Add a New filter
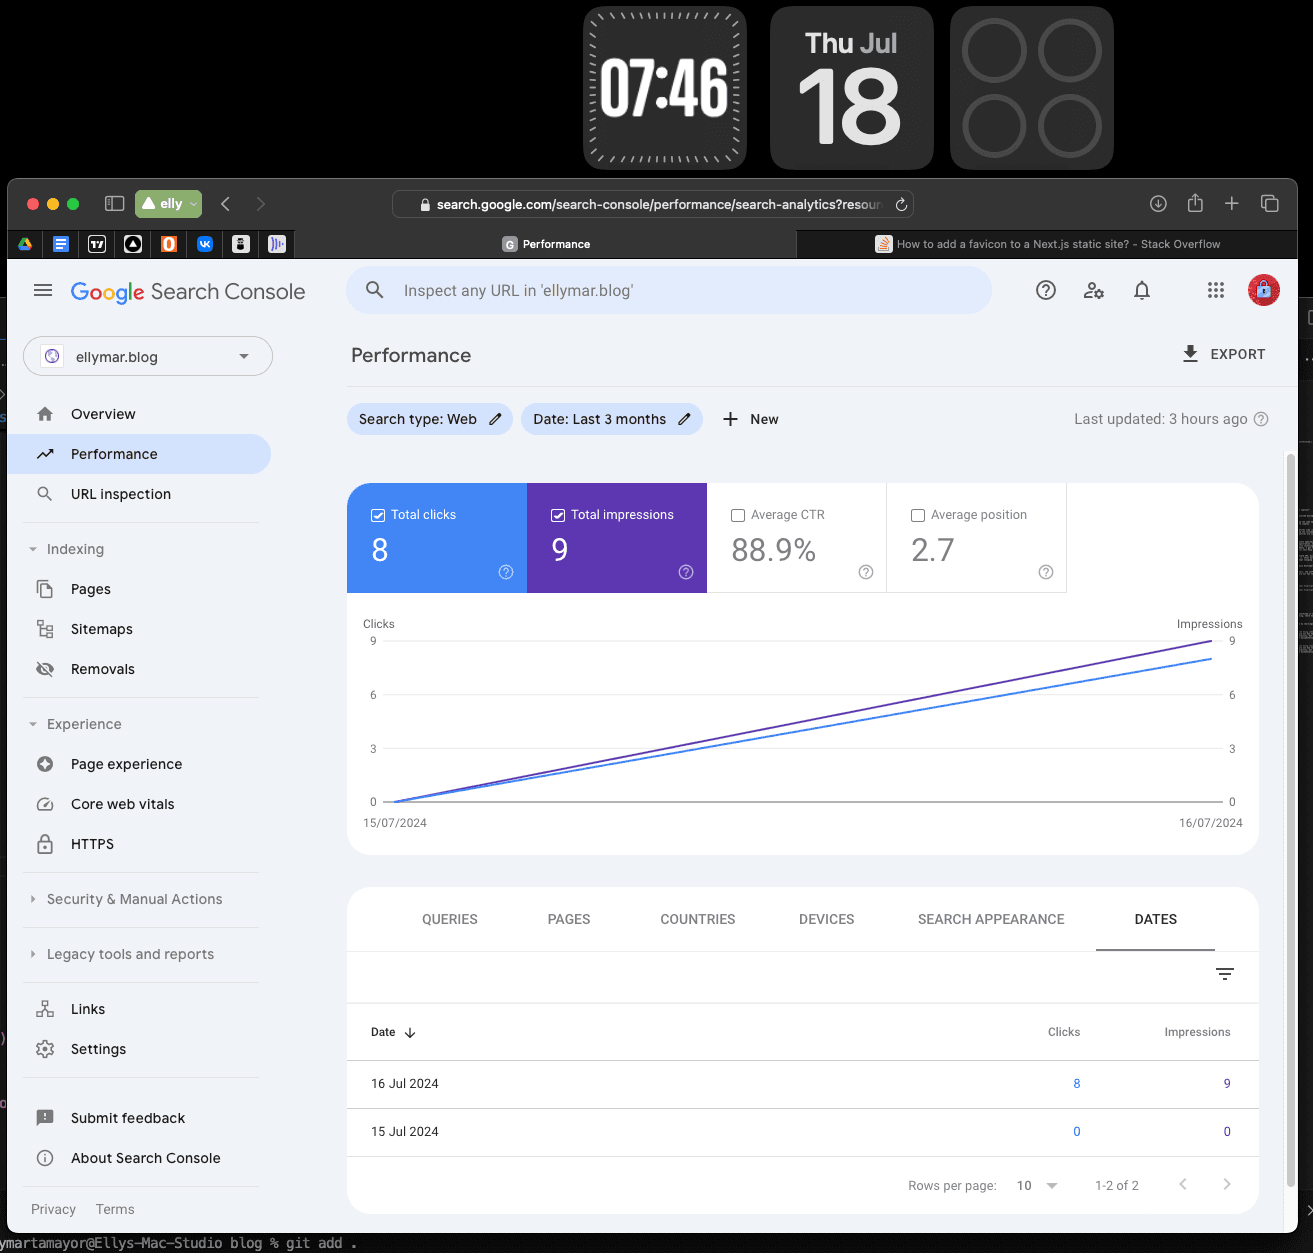The height and width of the screenshot is (1253, 1313). coord(750,419)
